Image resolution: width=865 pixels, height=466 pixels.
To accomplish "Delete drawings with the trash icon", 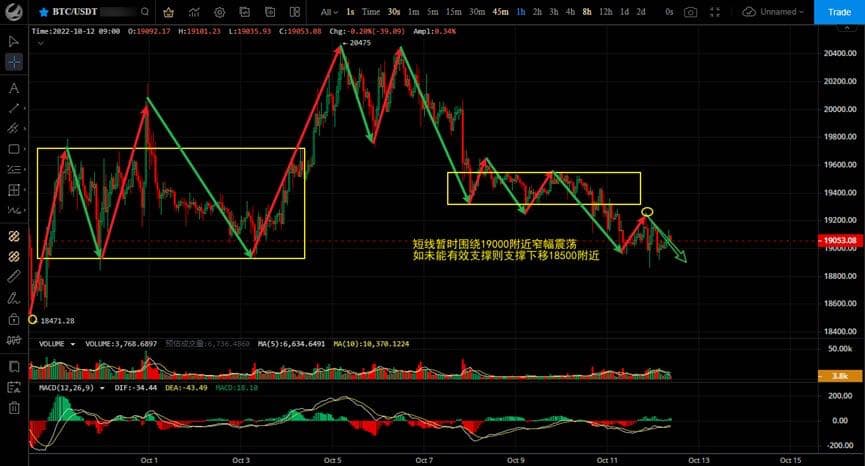I will tap(14, 408).
